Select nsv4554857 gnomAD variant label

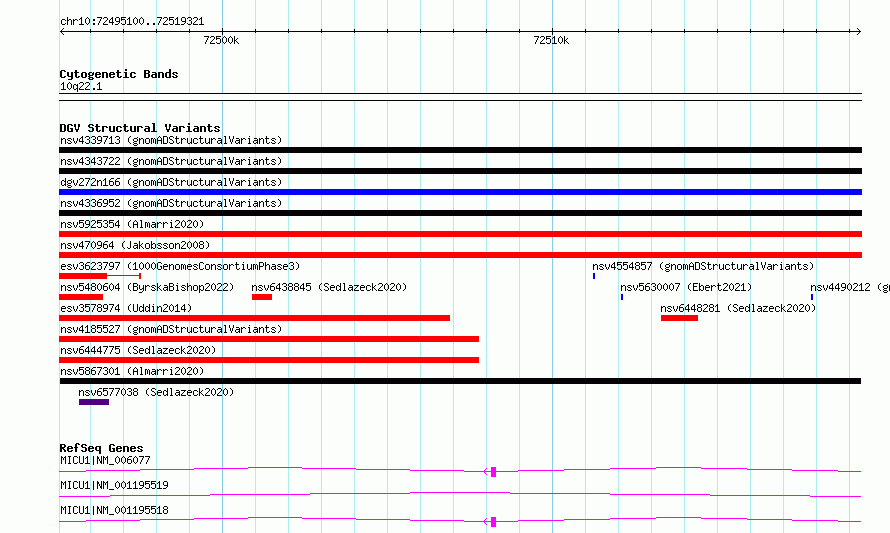[x=703, y=266]
